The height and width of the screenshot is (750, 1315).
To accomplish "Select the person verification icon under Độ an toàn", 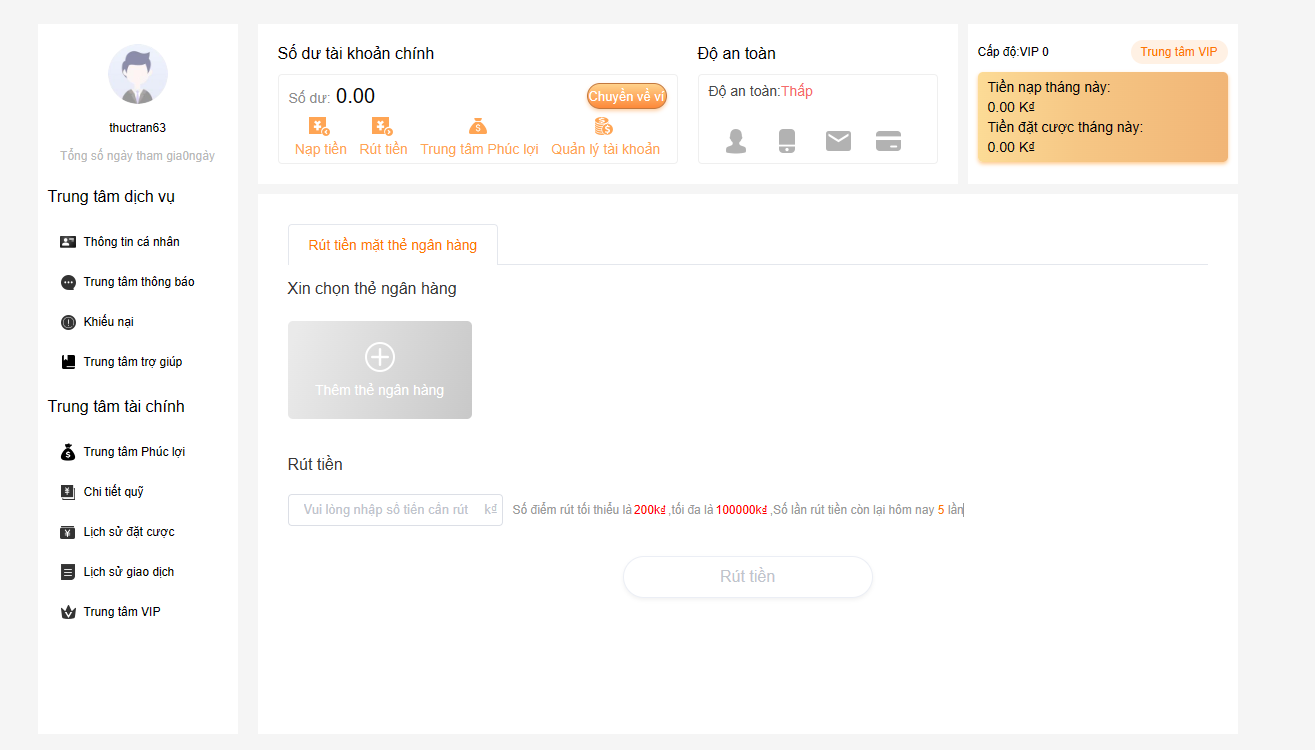I will coord(735,141).
